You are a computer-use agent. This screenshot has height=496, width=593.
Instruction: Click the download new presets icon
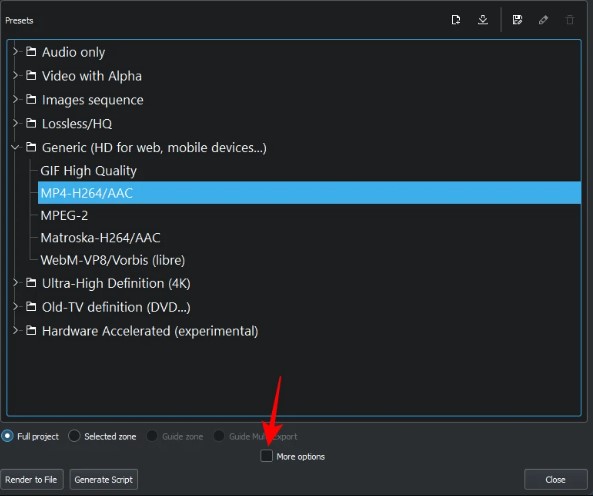(x=483, y=20)
